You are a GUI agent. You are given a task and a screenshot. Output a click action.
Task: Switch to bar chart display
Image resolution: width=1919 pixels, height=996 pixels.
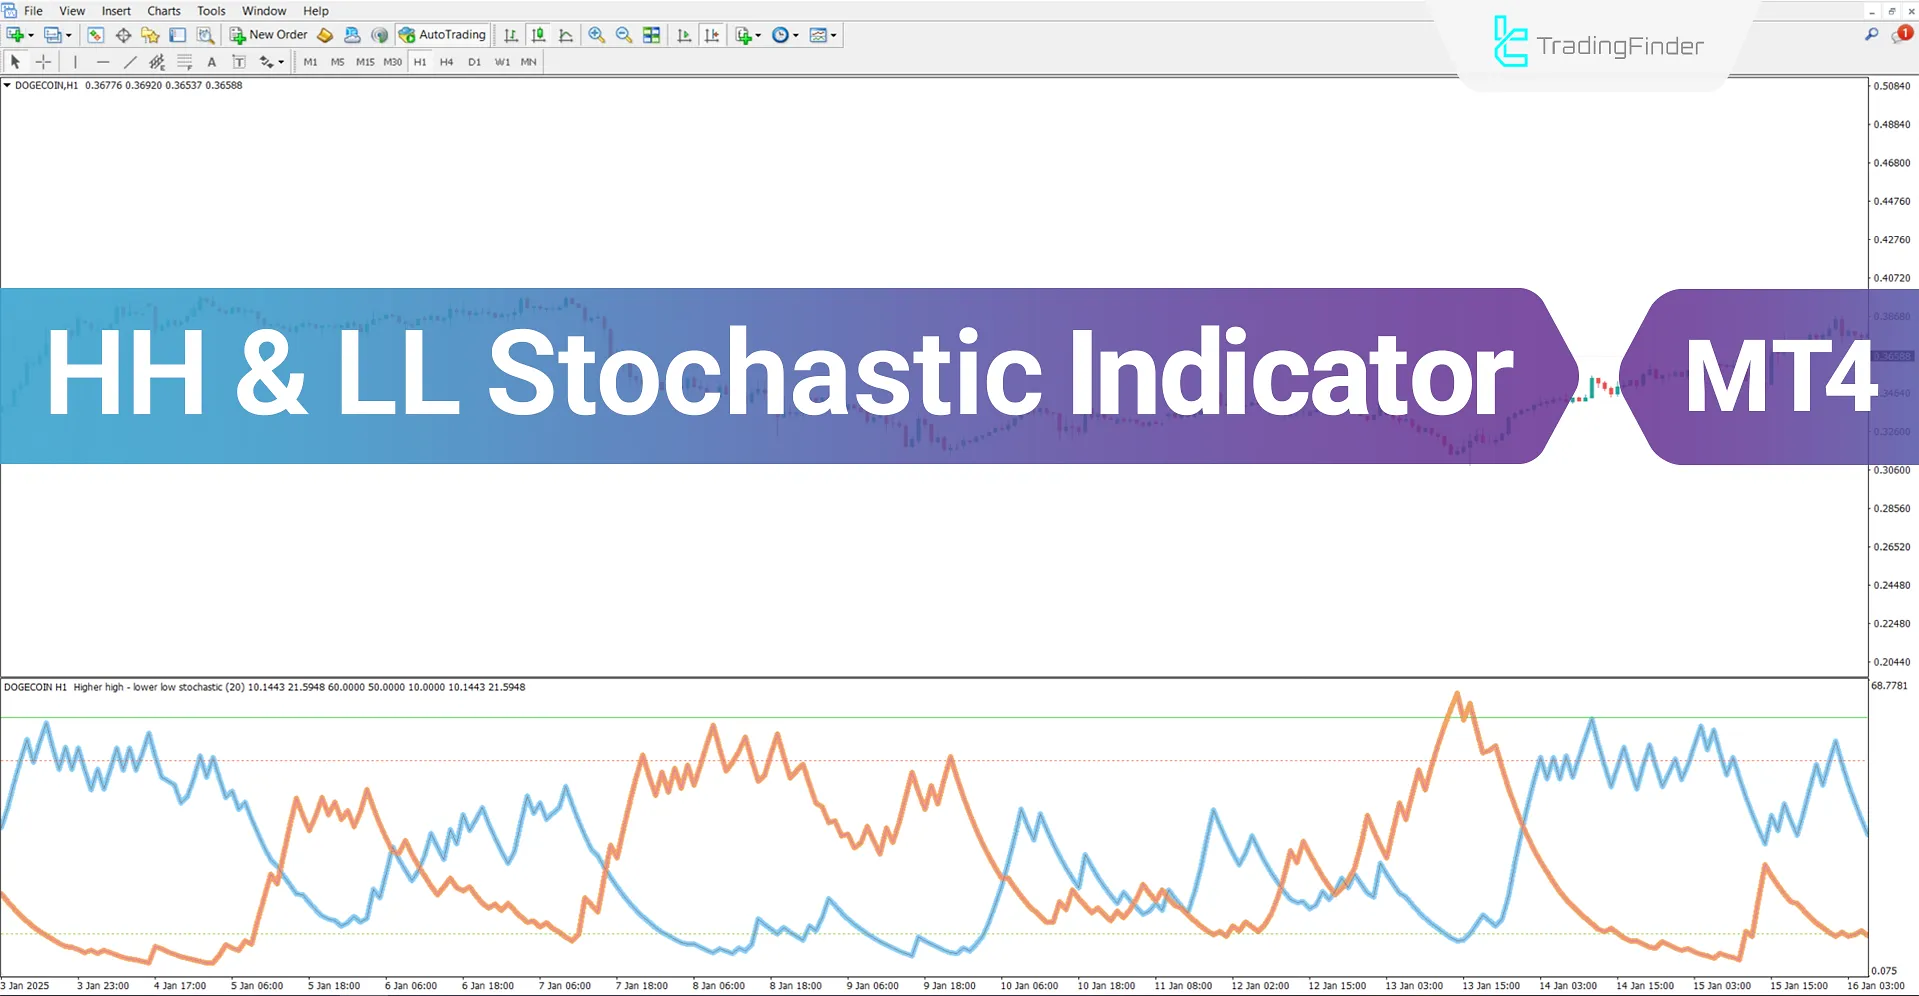511,35
